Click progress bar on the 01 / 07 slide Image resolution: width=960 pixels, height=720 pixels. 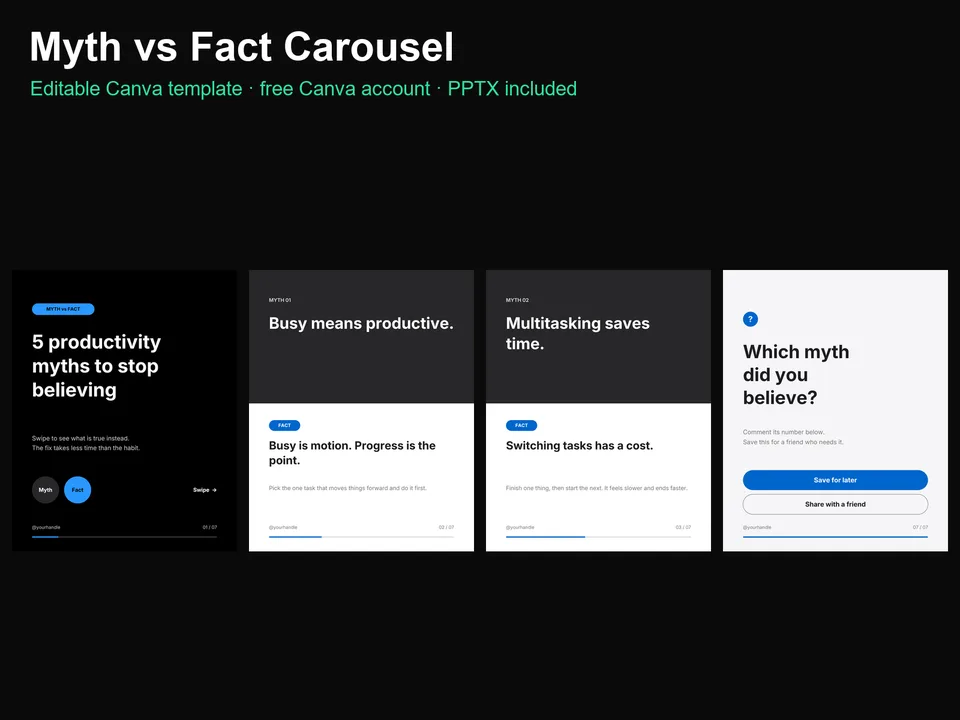pyautogui.click(x=124, y=537)
